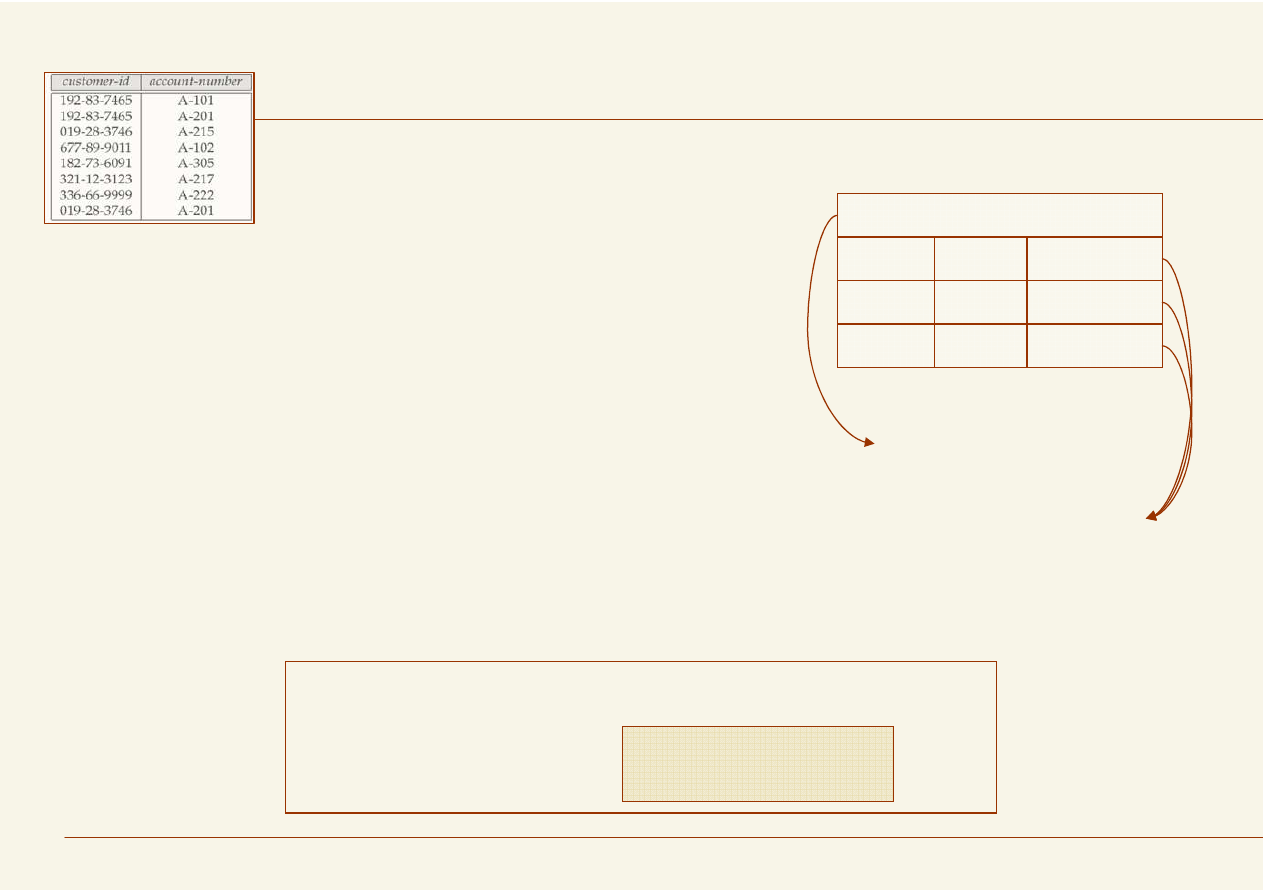Click account number A-305
Image resolution: width=1263 pixels, height=893 pixels.
coord(196,163)
